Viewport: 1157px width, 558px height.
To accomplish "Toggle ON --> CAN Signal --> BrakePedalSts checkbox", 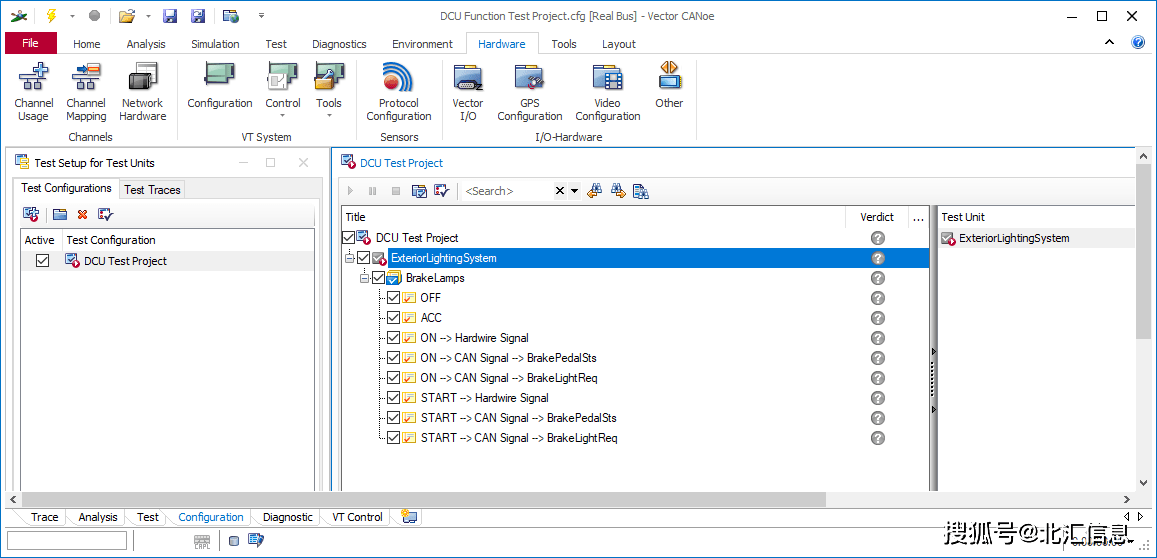I will click(x=393, y=357).
